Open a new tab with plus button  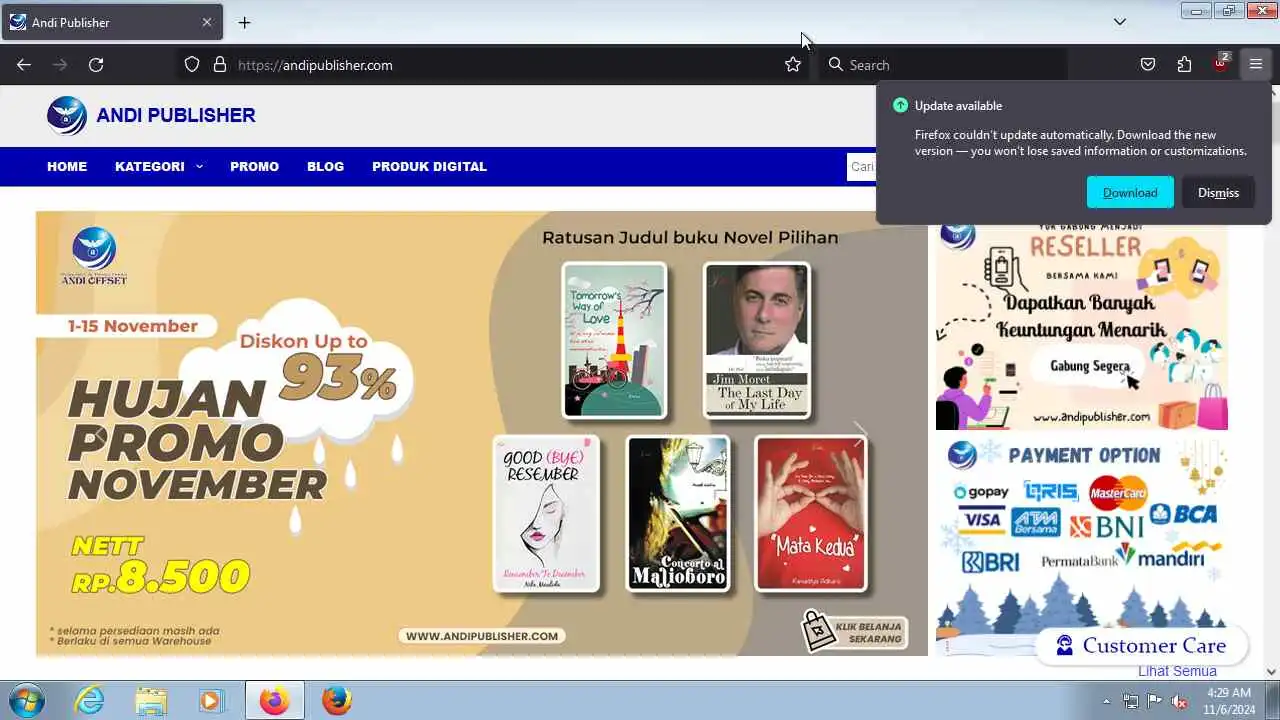click(244, 22)
